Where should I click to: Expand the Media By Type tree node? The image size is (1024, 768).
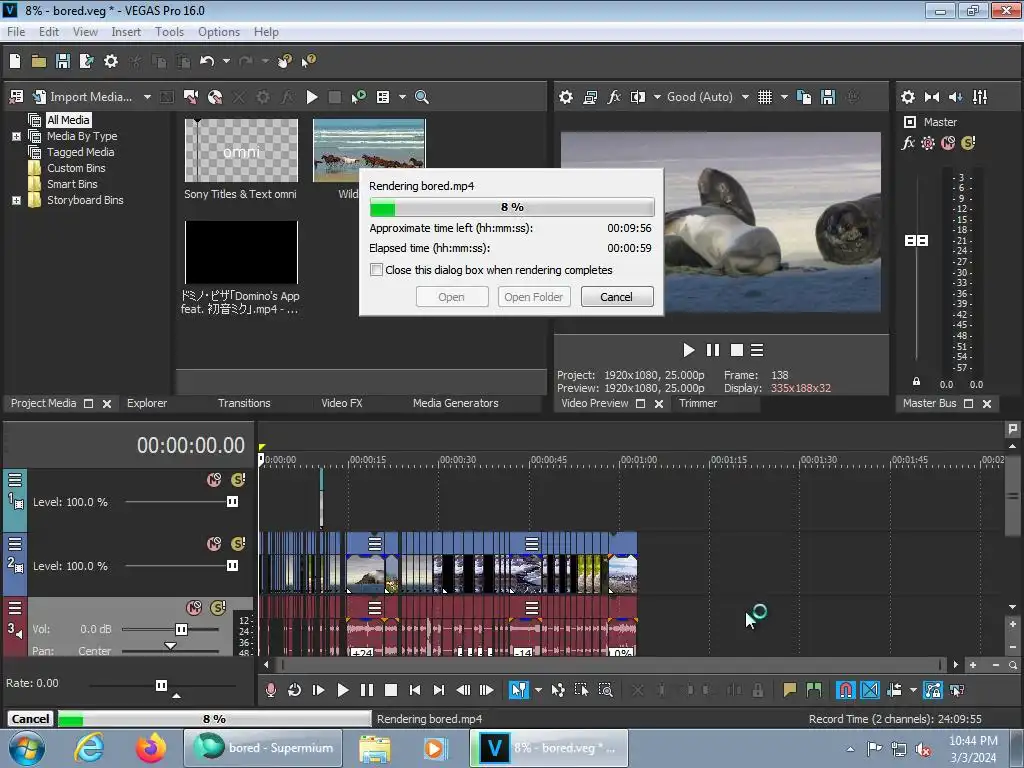(x=16, y=136)
